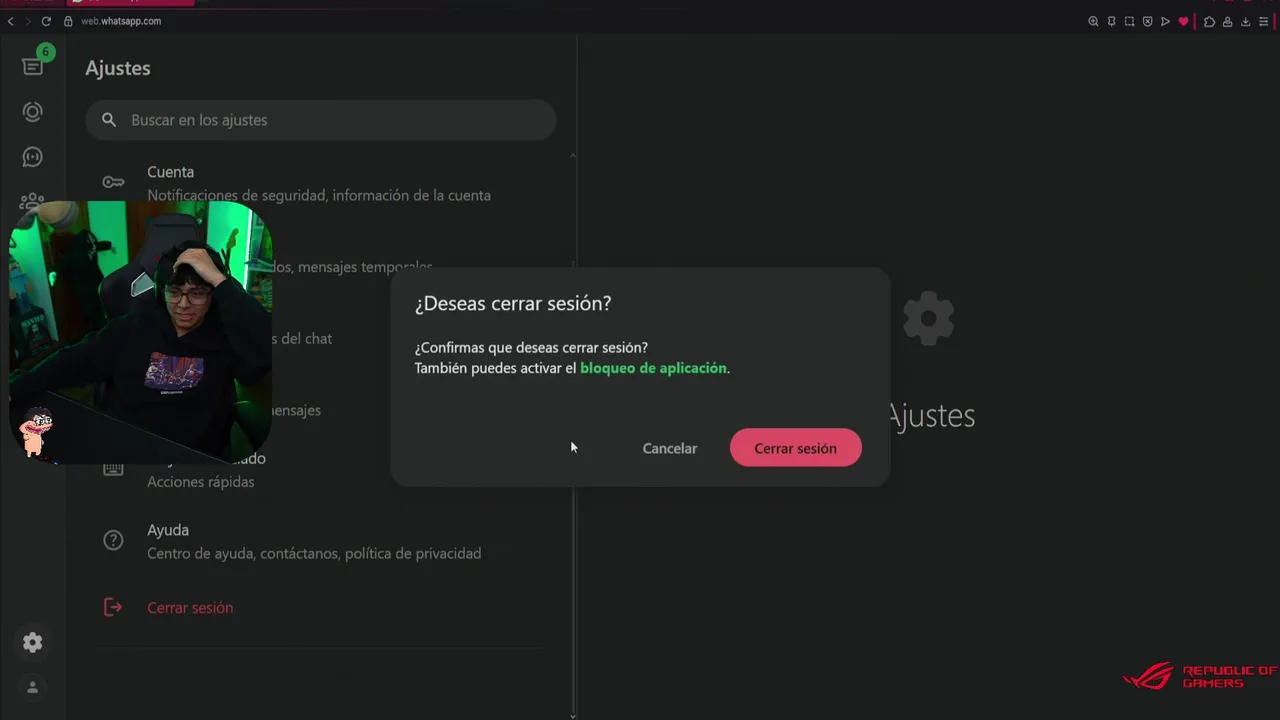This screenshot has width=1280, height=720.
Task: Click the 'Acciones rápidas' text
Action: (x=201, y=482)
